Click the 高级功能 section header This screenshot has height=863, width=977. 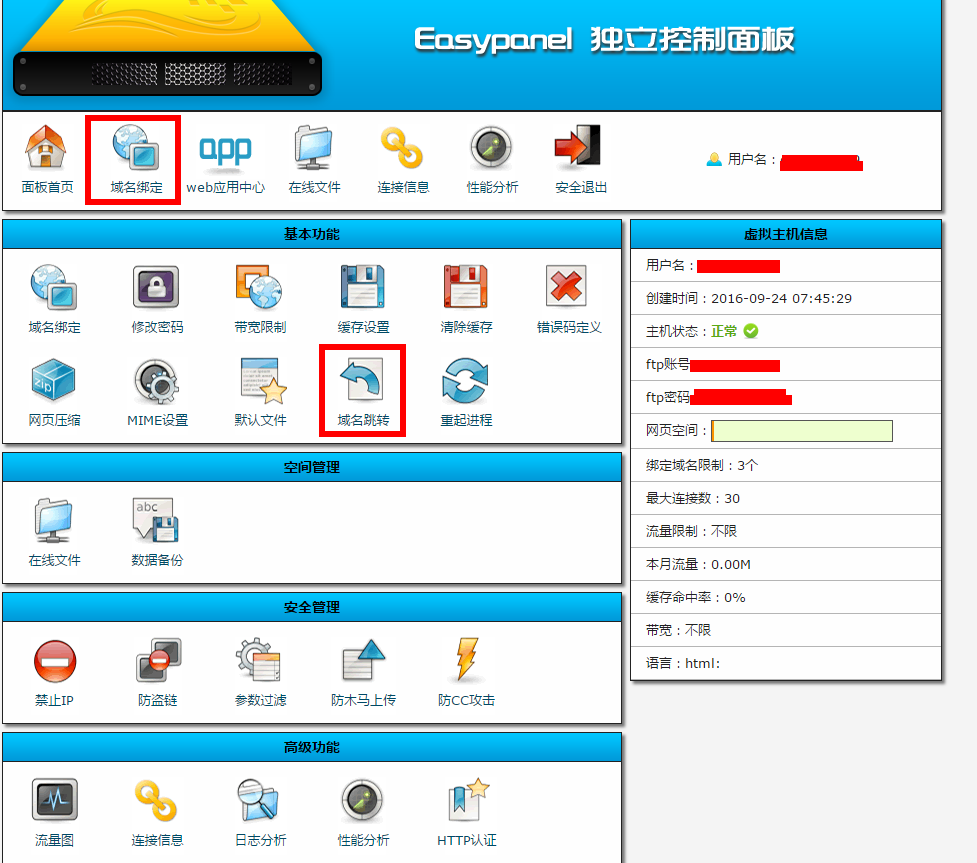tap(312, 747)
